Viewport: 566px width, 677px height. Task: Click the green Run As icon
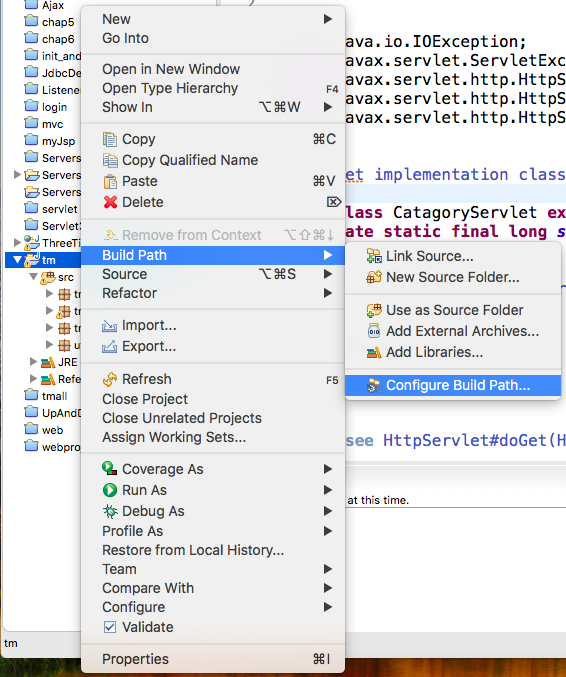tap(110, 490)
